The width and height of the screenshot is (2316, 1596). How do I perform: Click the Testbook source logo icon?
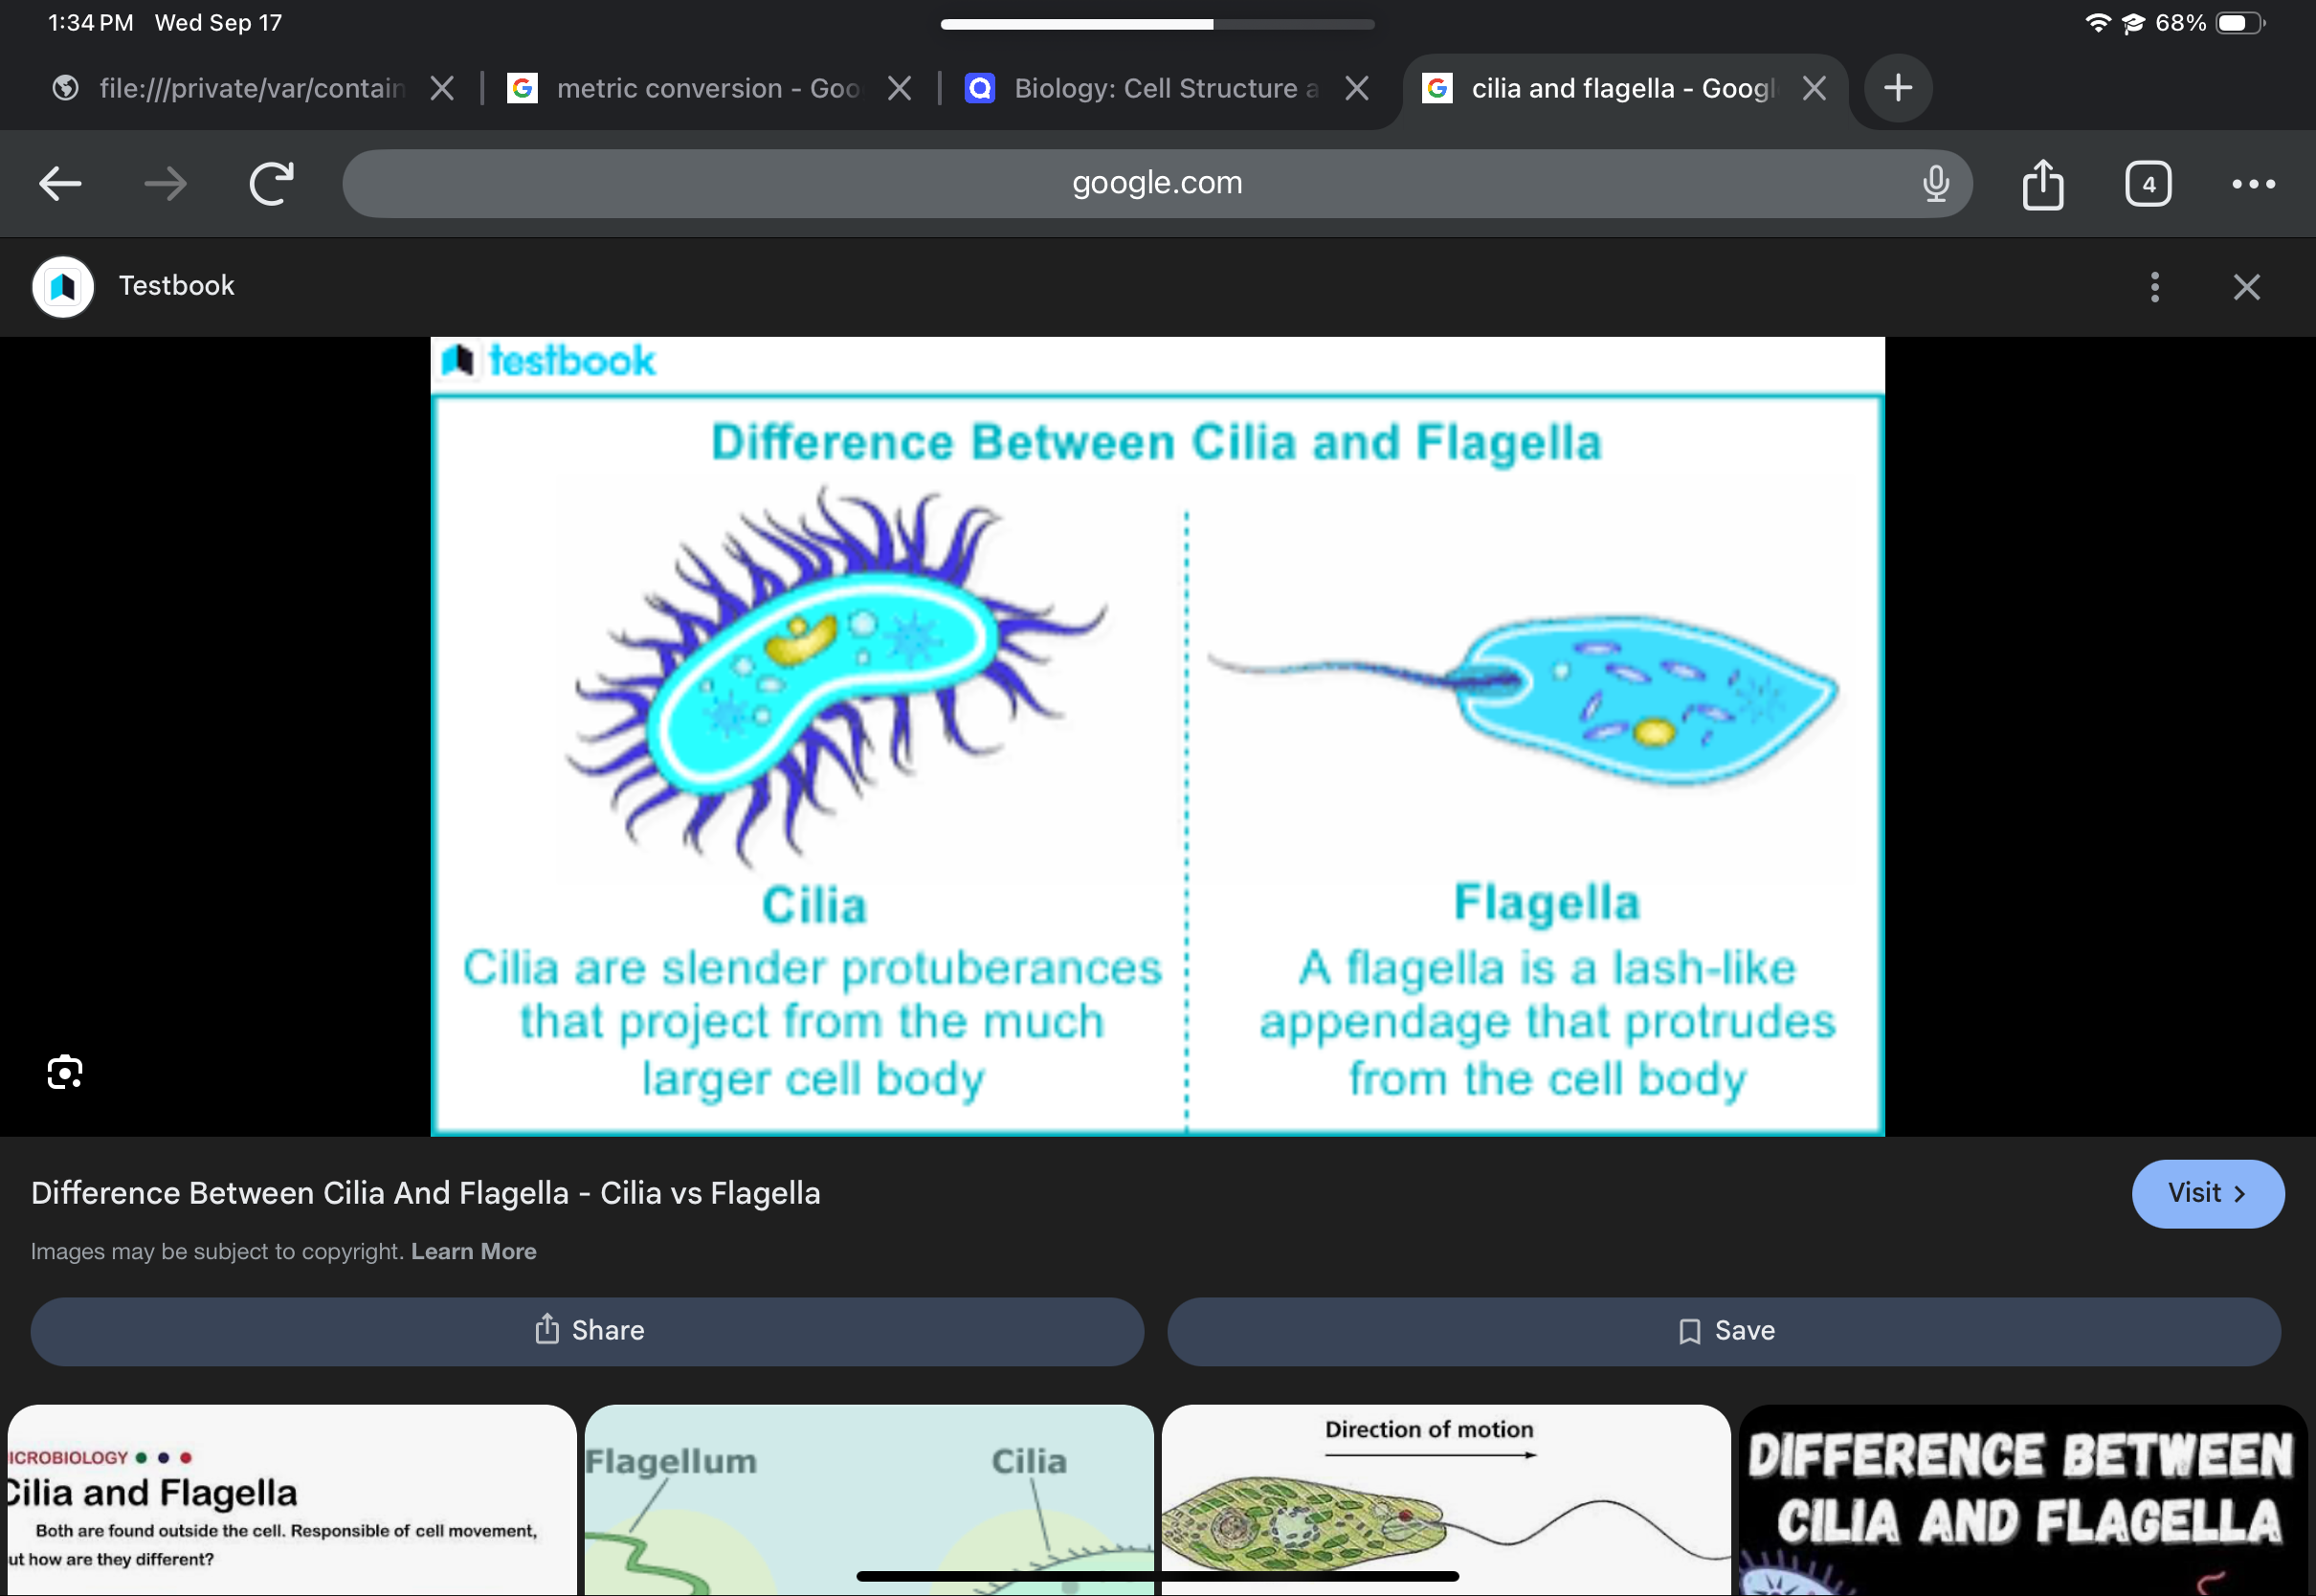tap(63, 287)
